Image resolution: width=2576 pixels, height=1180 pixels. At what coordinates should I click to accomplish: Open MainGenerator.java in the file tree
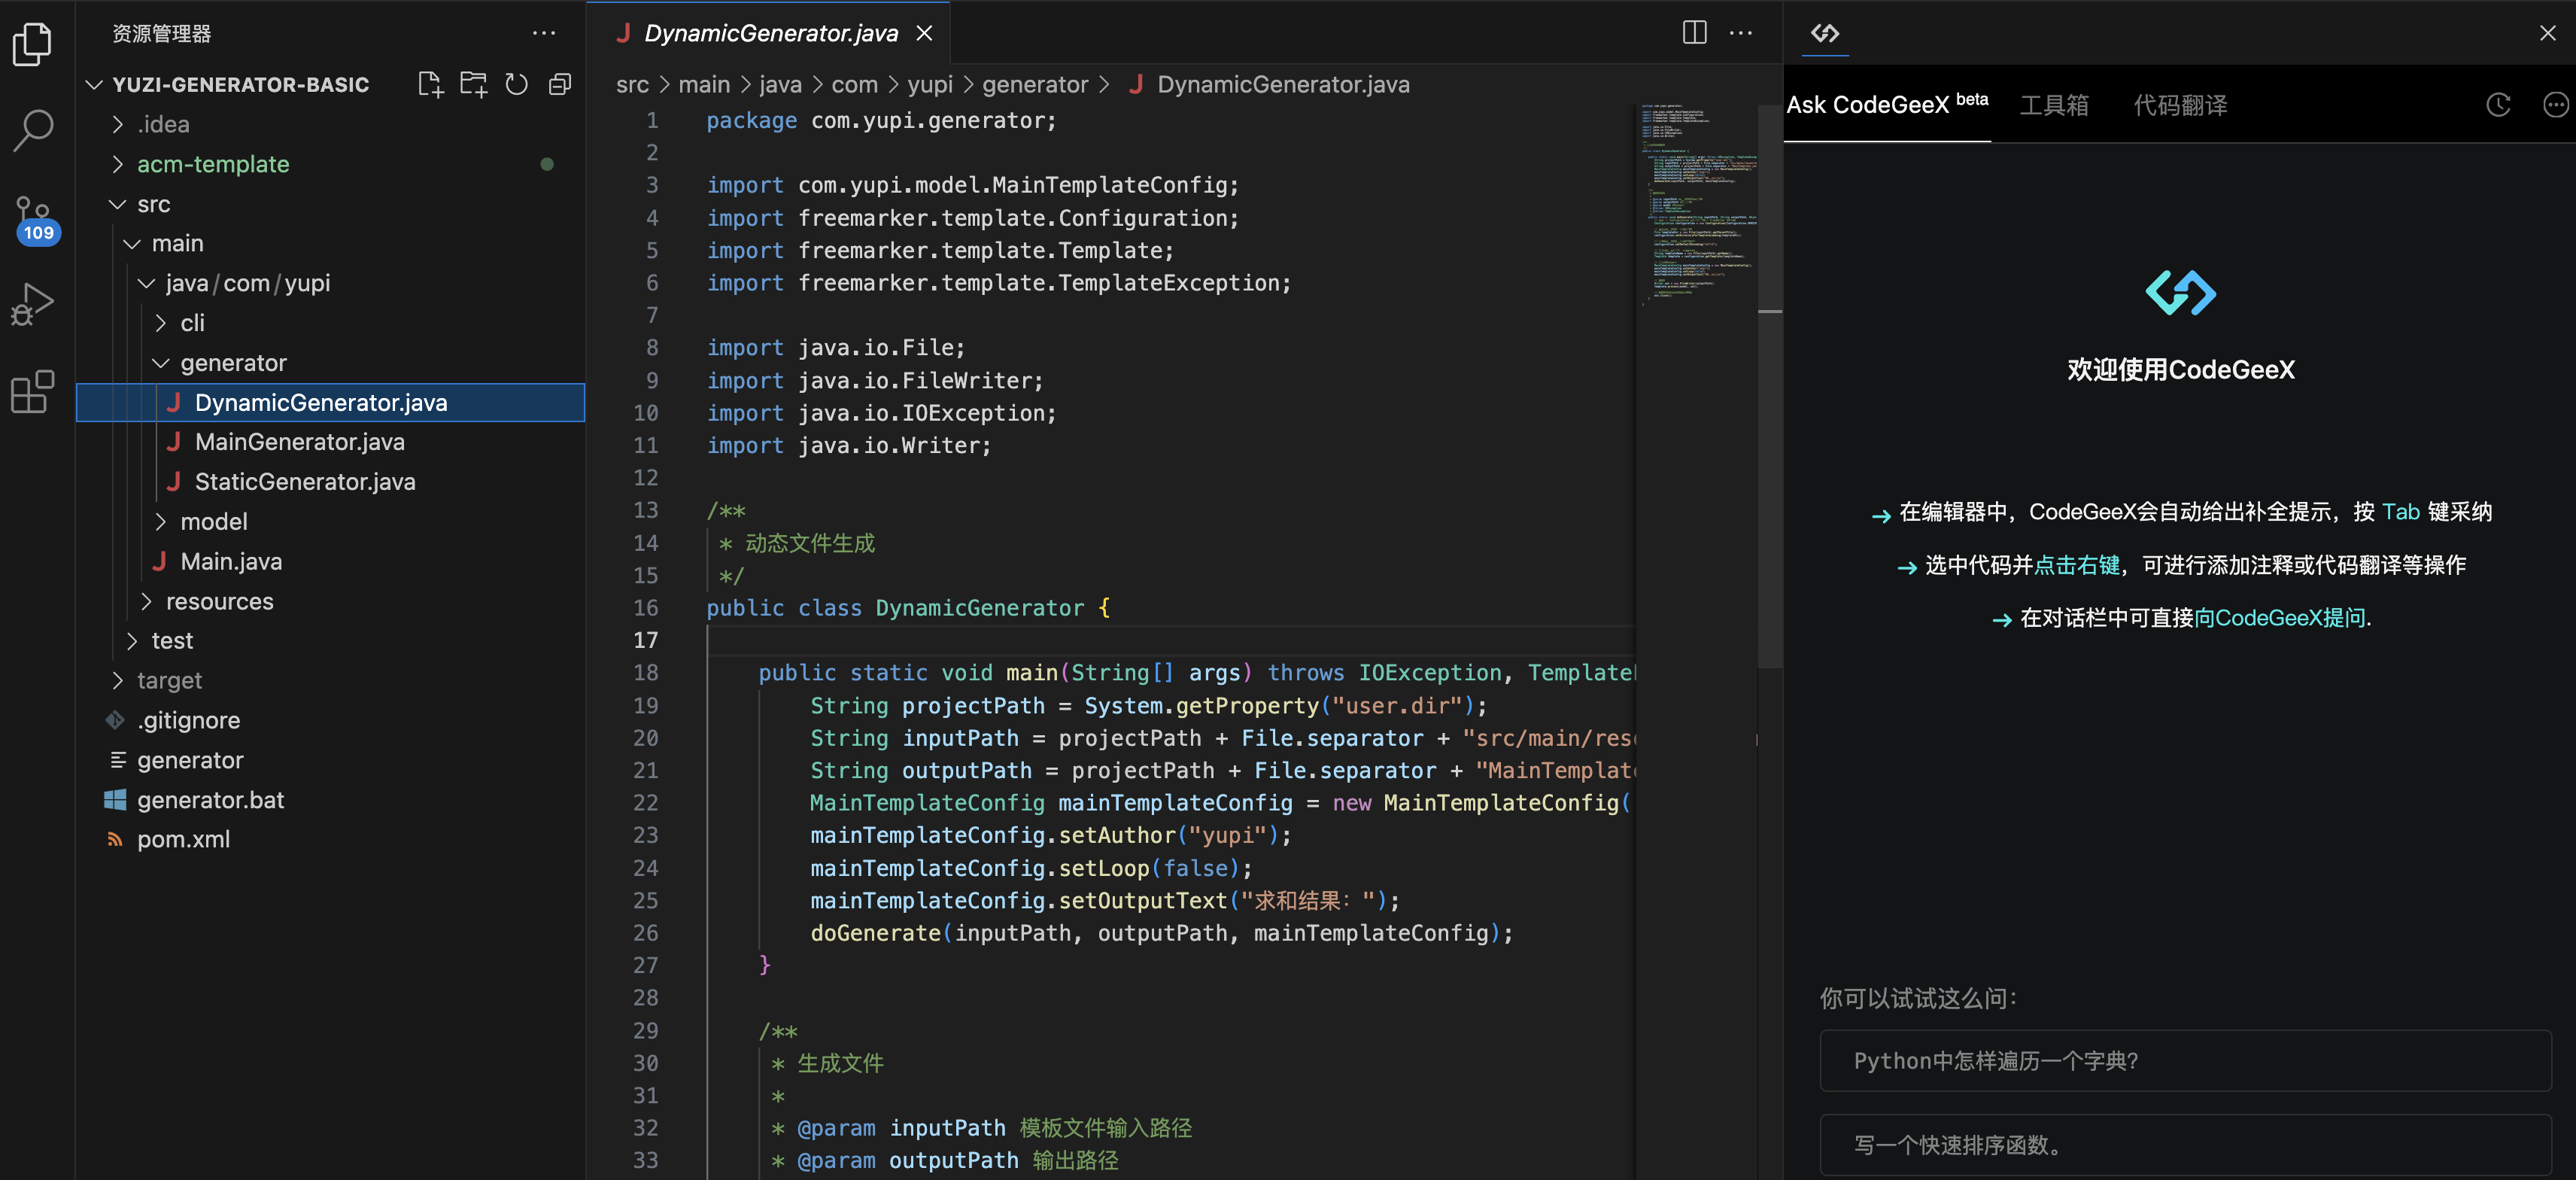[x=299, y=442]
